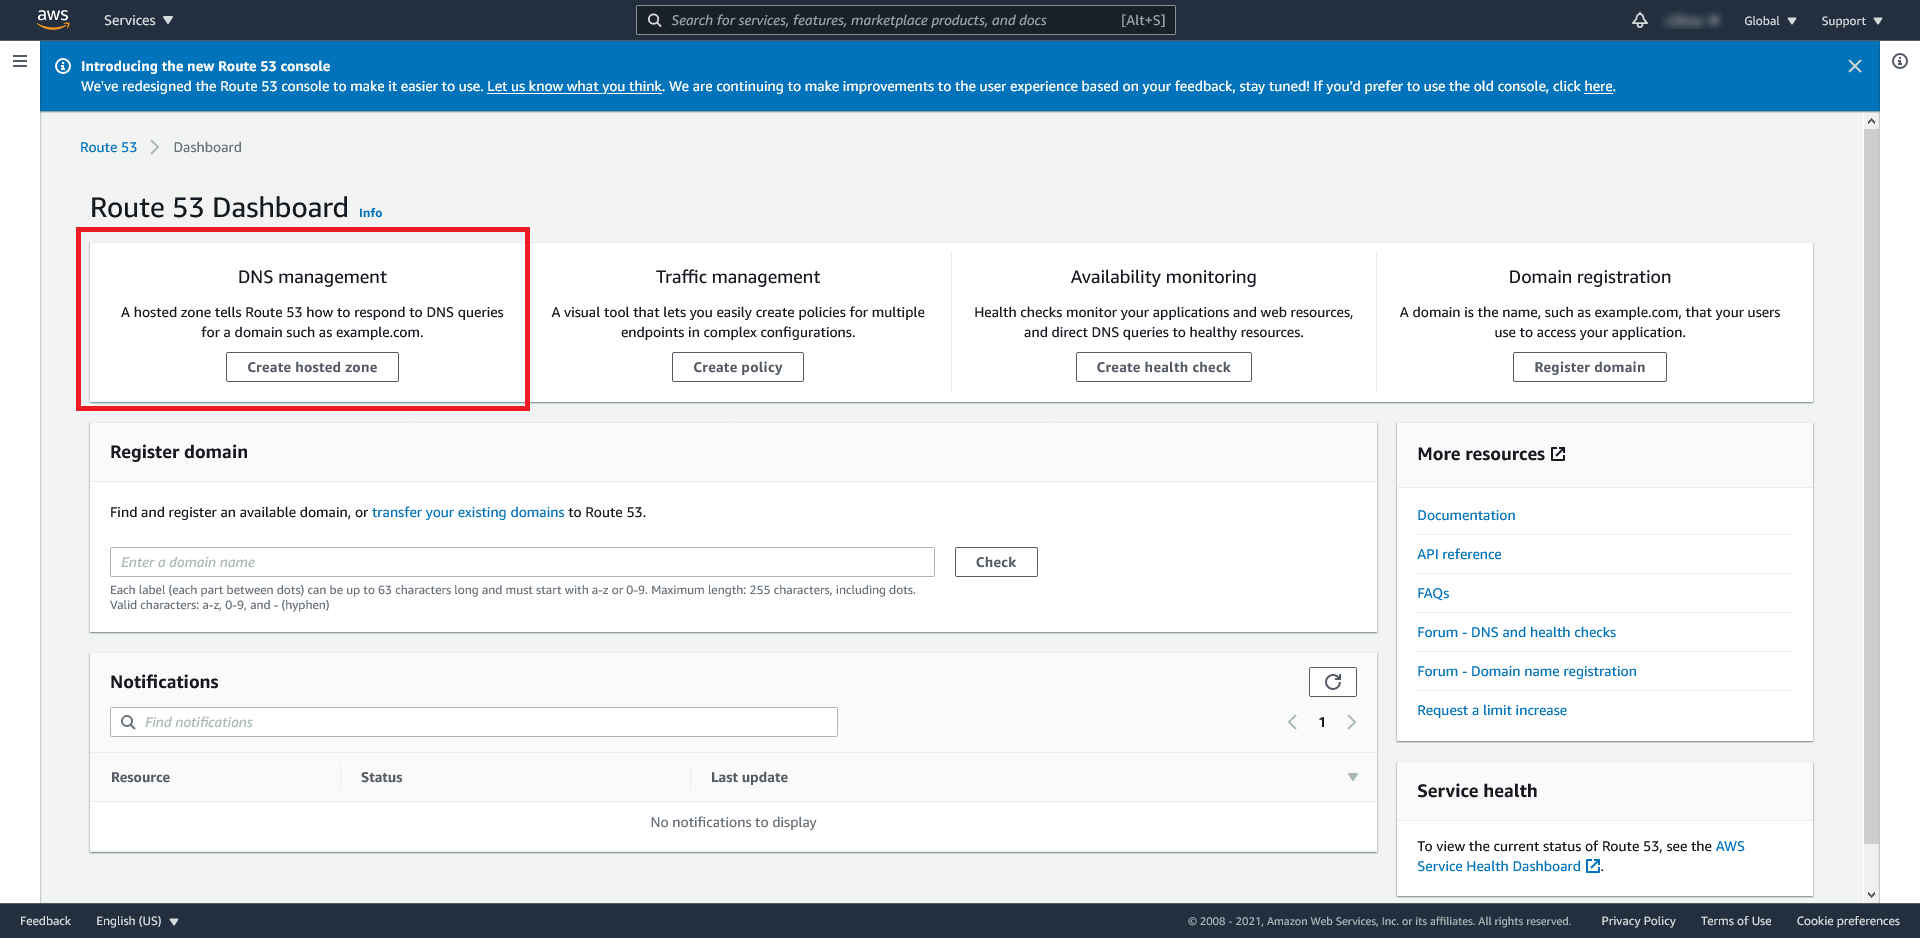Open the hamburger navigation menu
This screenshot has height=938, width=1920.
tap(19, 61)
